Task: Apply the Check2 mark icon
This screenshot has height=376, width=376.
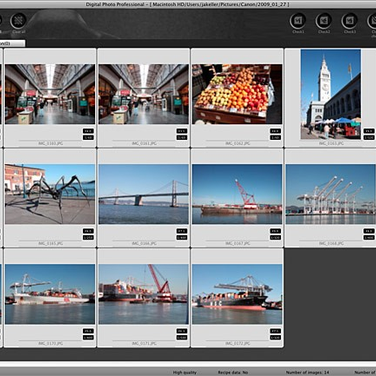Action: 324,21
